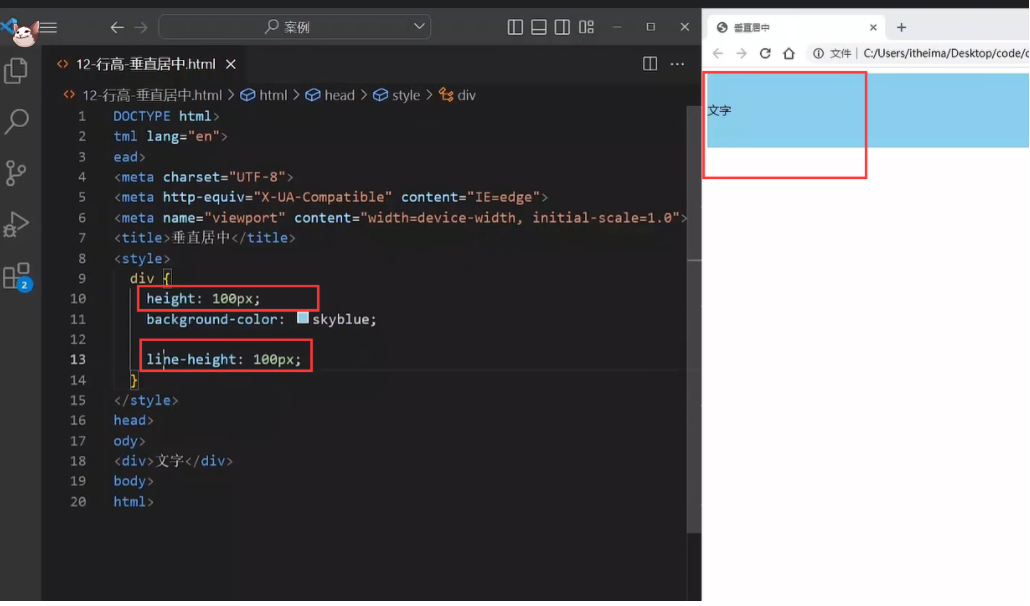The image size is (1030, 606).
Task: Click the split editor icon
Action: 650,64
